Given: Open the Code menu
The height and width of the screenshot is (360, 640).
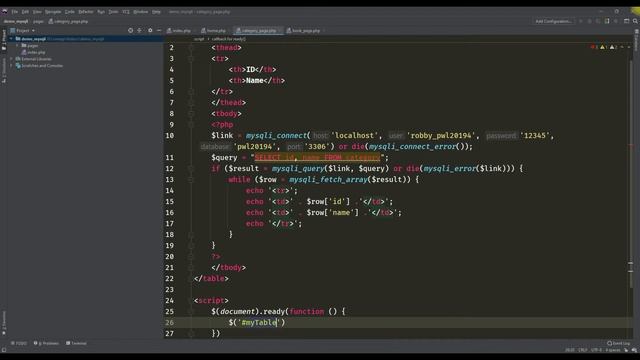Looking at the screenshot, I should 70,12.
